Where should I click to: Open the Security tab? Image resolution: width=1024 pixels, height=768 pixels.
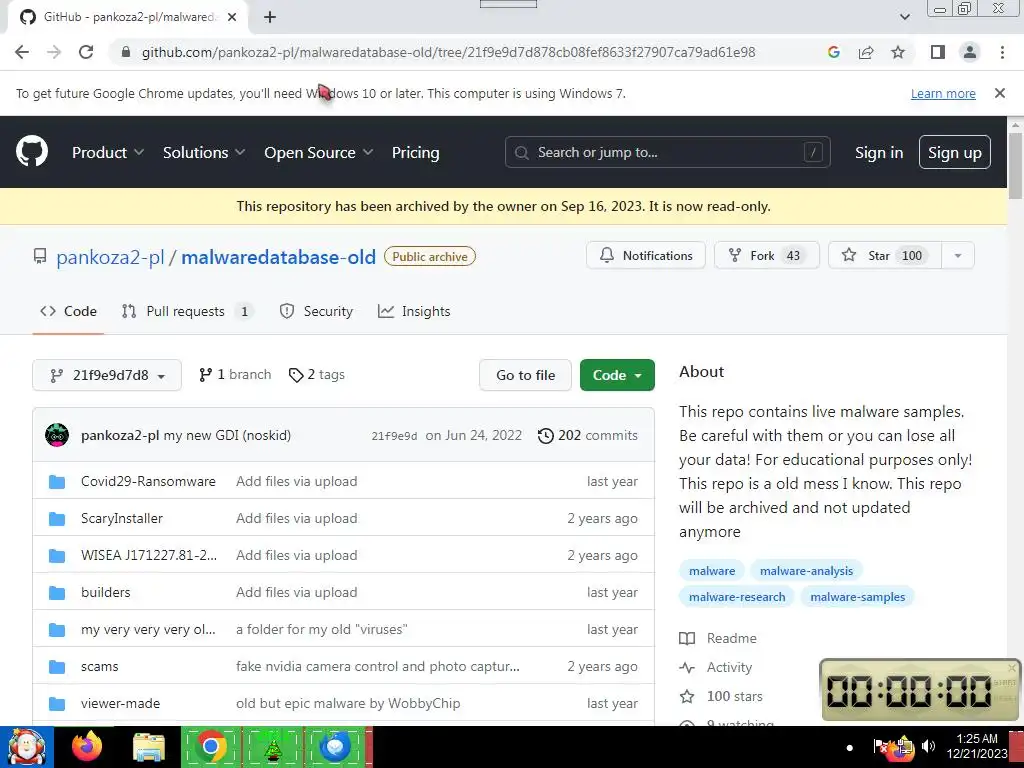click(x=317, y=312)
